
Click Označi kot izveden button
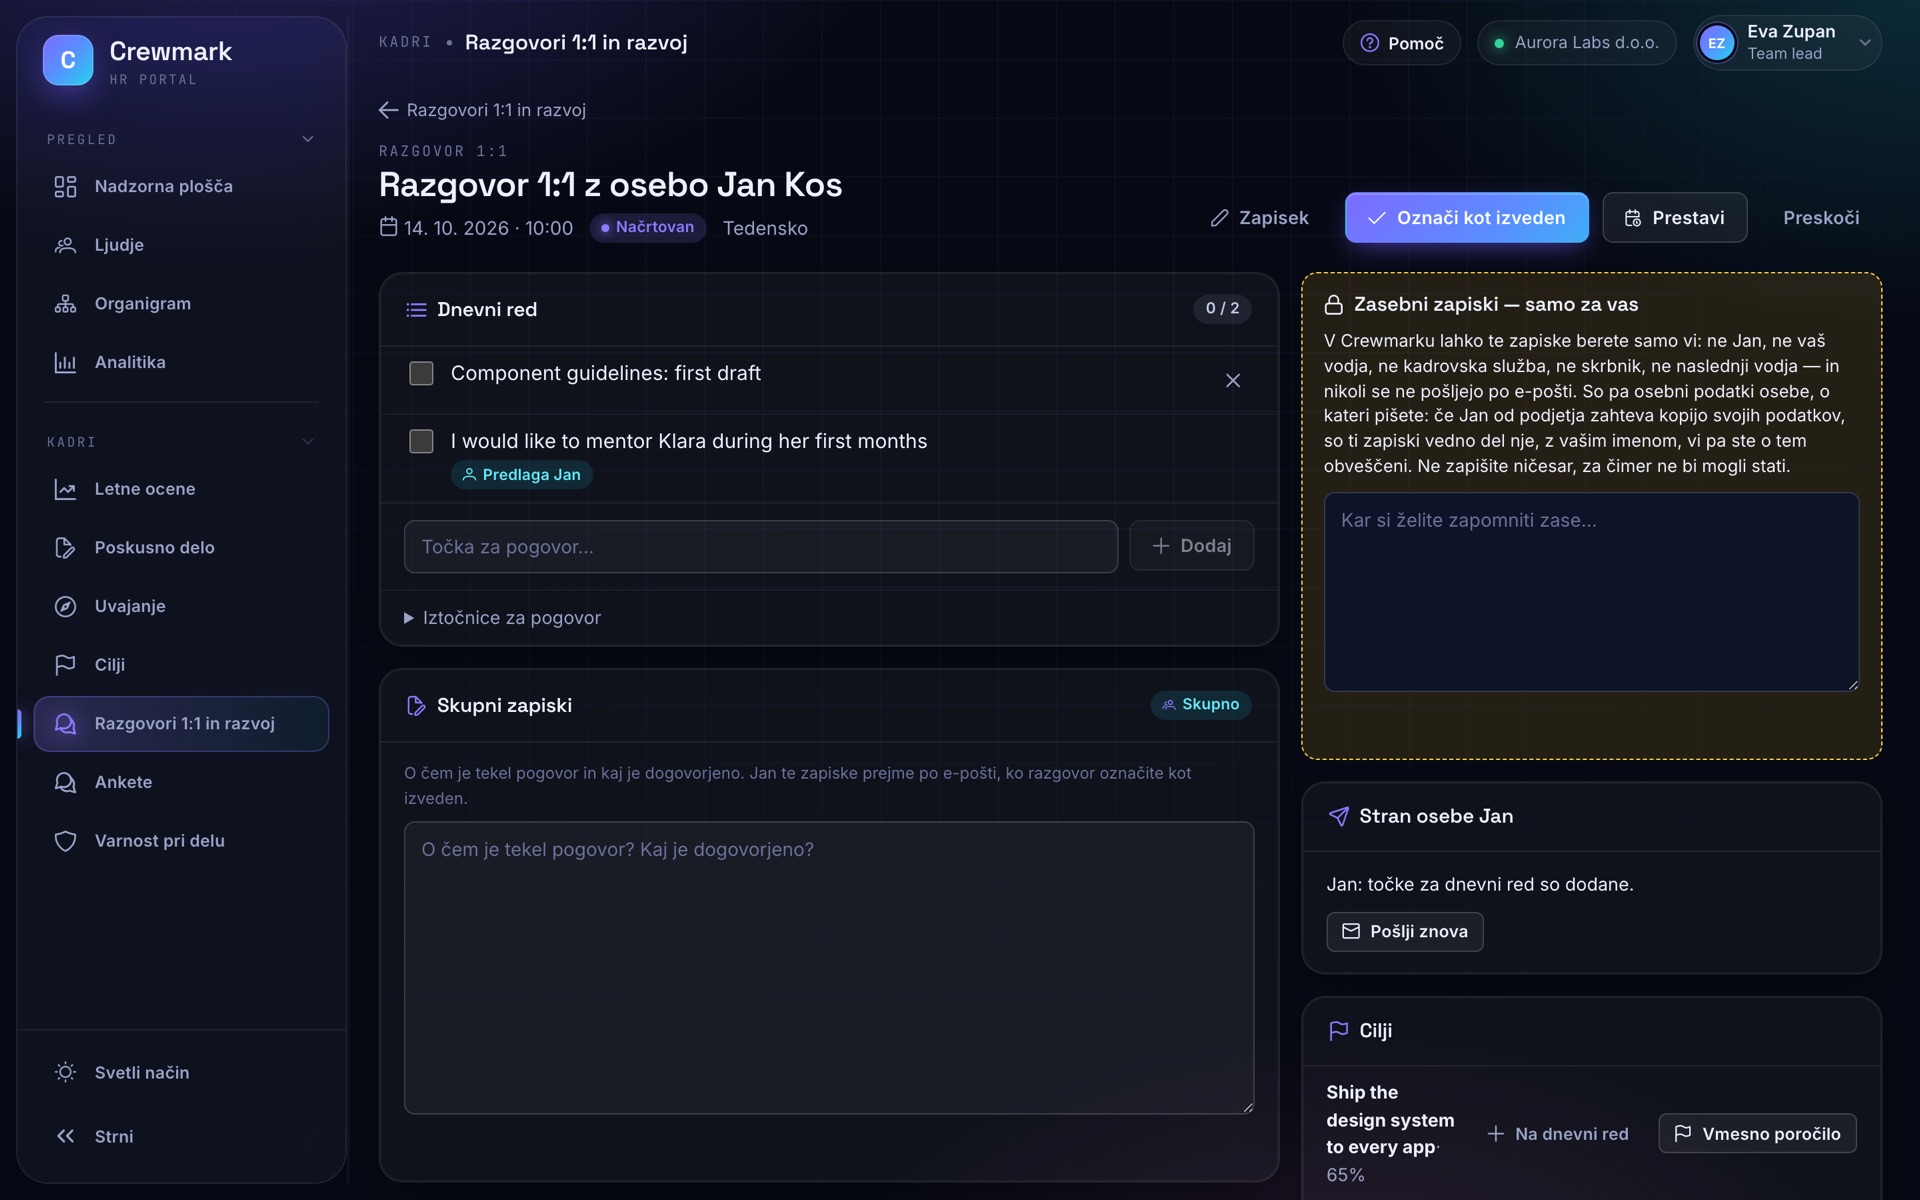(x=1466, y=218)
